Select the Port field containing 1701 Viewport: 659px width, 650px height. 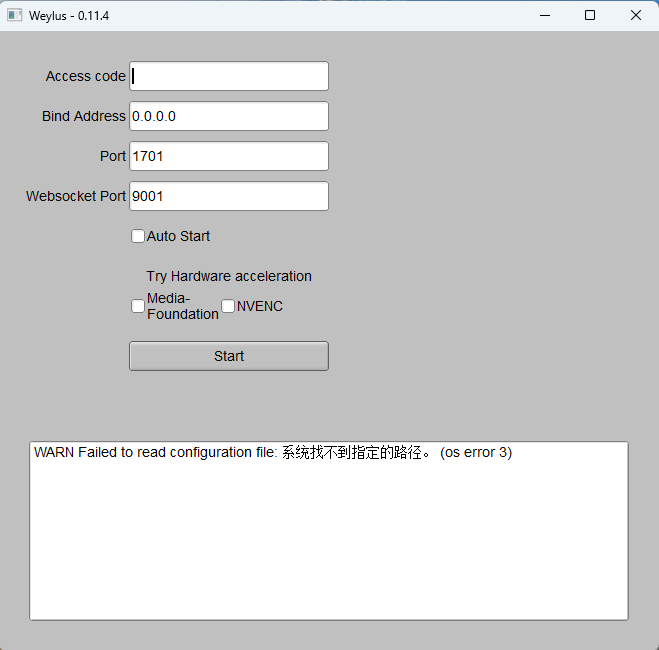tap(229, 156)
